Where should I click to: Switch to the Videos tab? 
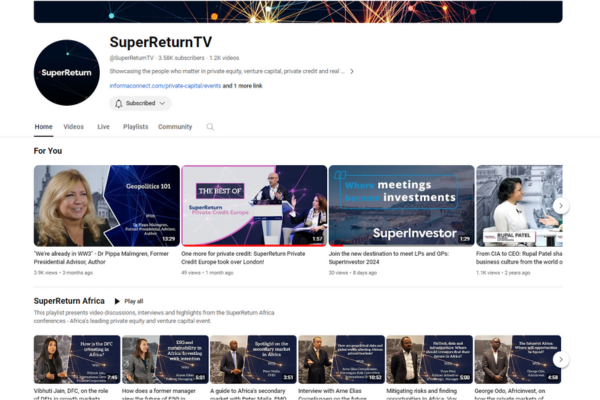(73, 127)
